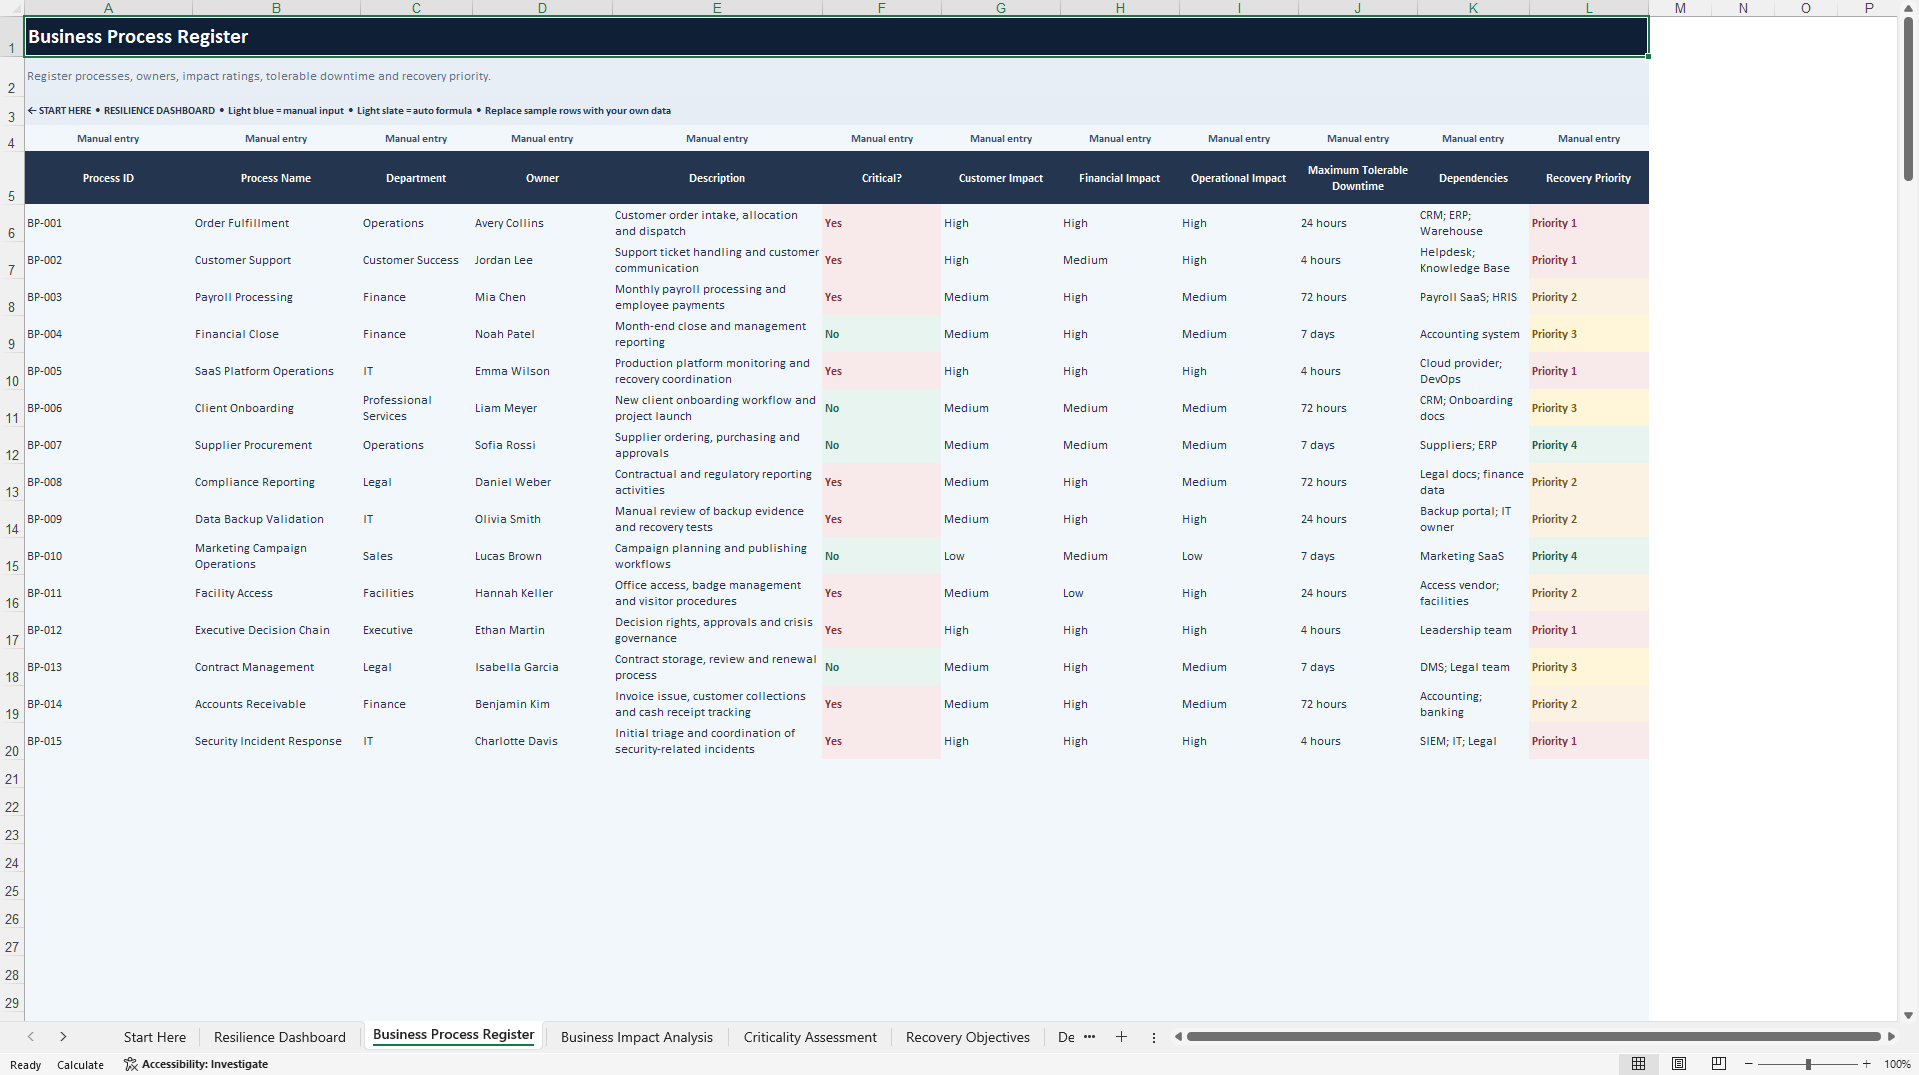Click the 100% zoom level
The height and width of the screenshot is (1075, 1919).
coord(1897,1064)
